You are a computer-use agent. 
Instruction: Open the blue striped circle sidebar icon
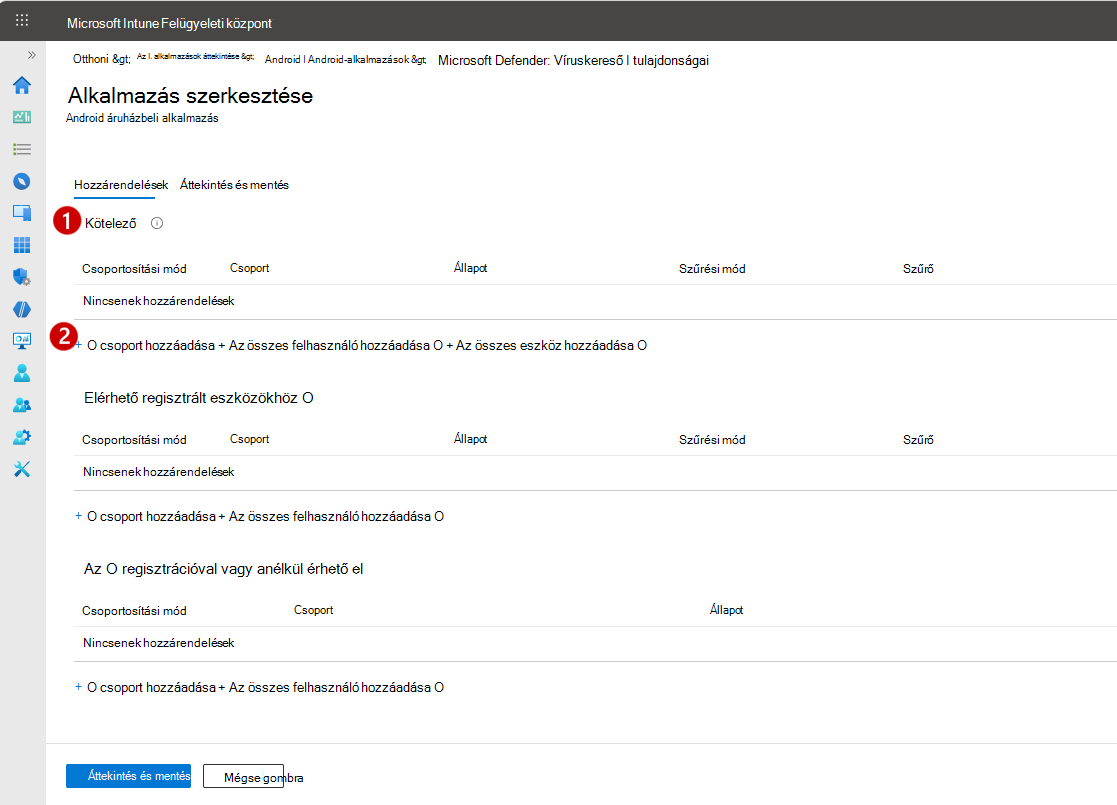(22, 309)
